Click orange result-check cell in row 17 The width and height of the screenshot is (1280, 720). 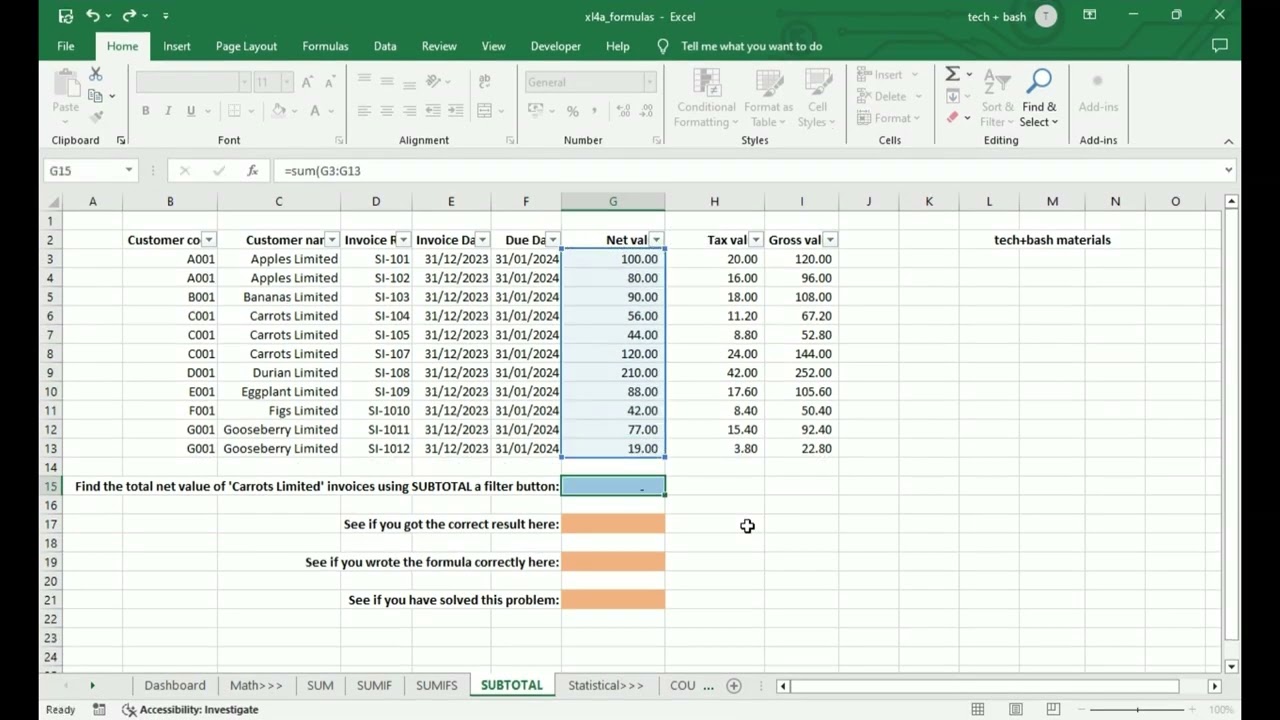(613, 524)
